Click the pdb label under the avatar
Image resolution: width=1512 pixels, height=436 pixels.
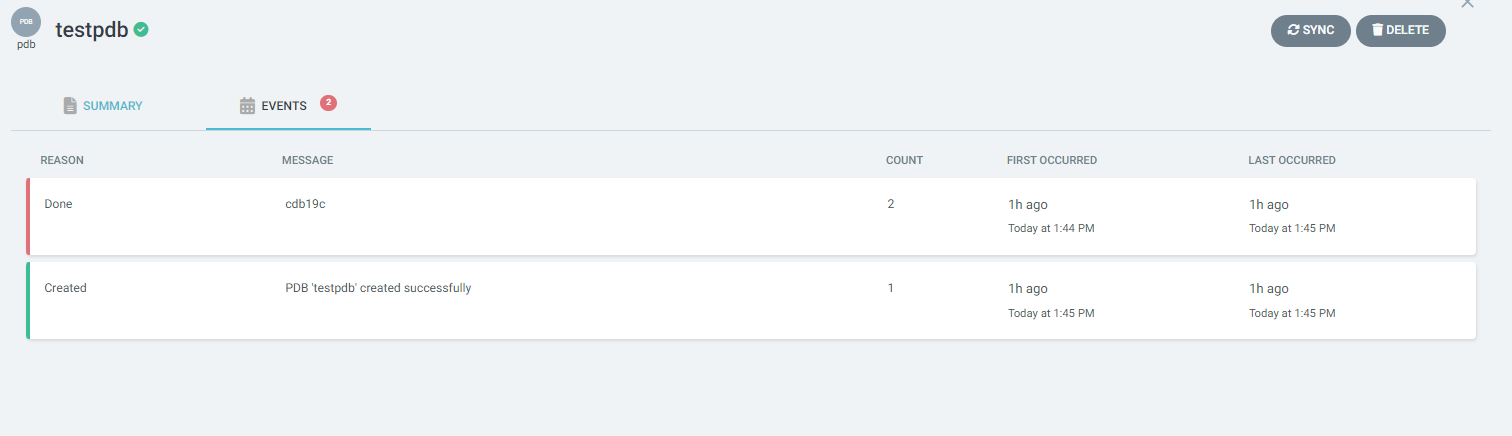pos(26,44)
